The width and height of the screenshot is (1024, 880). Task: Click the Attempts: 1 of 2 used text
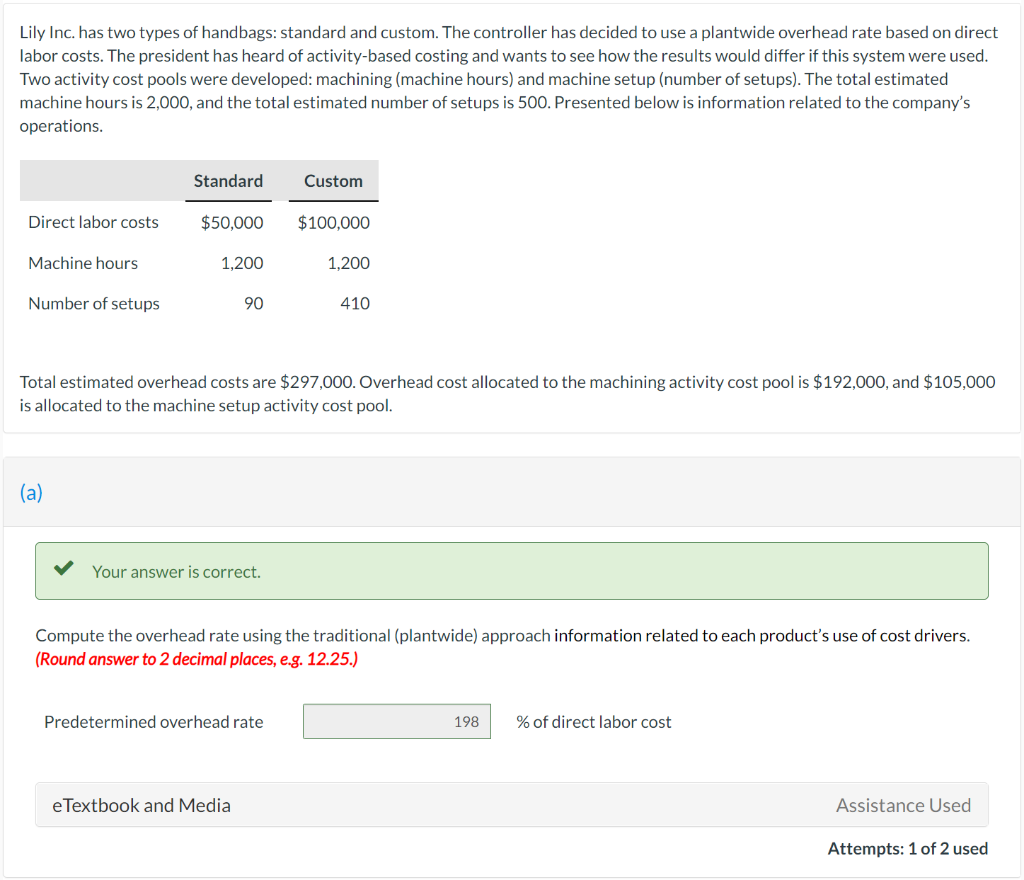908,848
